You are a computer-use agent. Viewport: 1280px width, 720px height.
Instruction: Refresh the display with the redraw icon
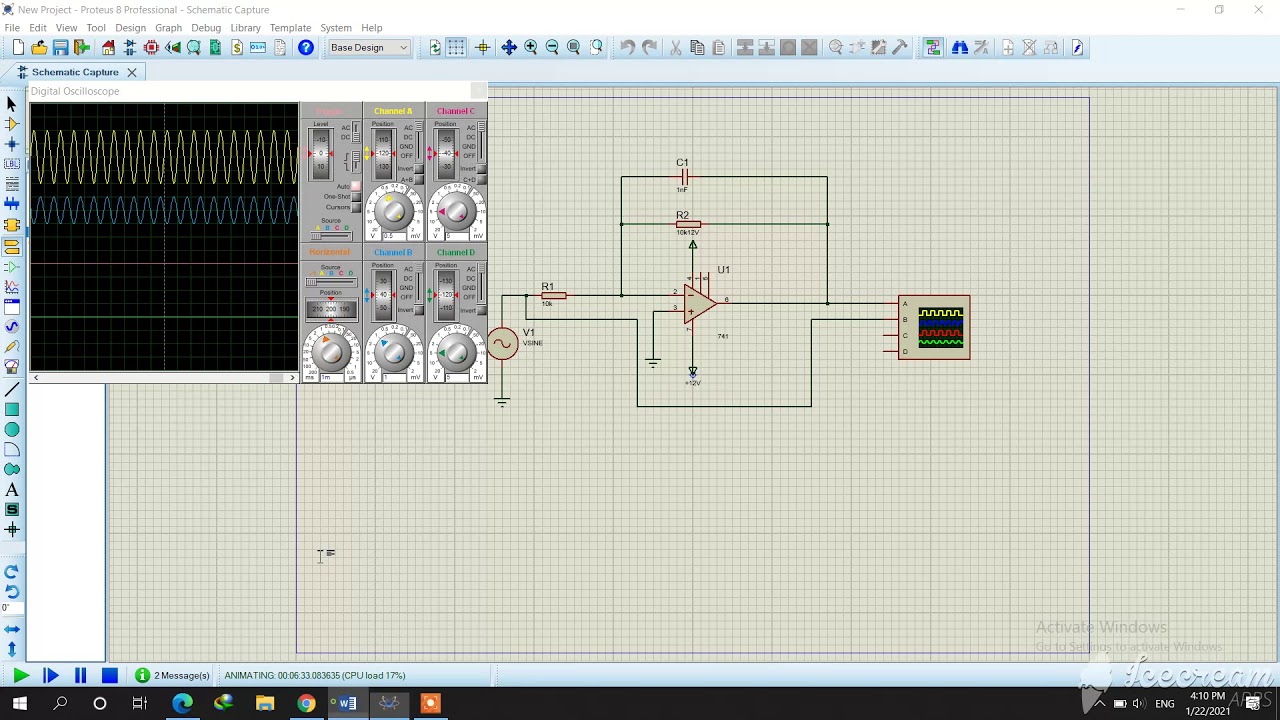(435, 48)
